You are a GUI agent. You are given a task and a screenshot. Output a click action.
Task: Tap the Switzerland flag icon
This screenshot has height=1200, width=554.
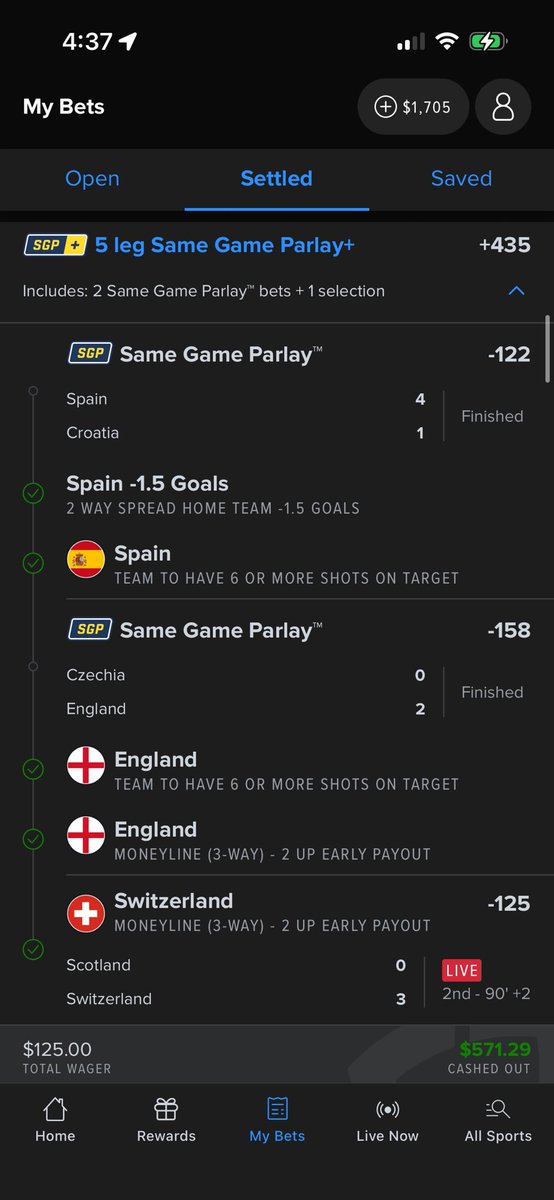[x=86, y=912]
